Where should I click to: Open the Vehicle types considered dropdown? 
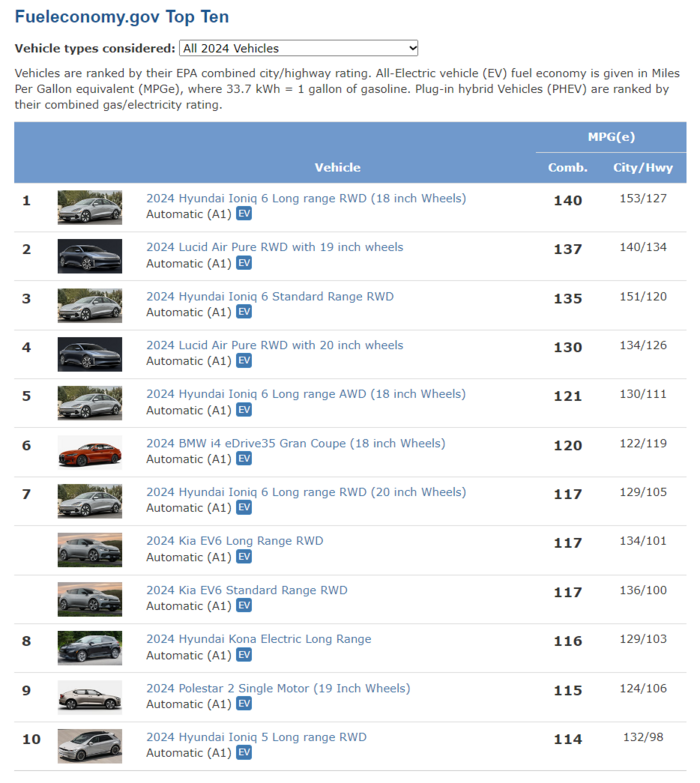pos(298,48)
